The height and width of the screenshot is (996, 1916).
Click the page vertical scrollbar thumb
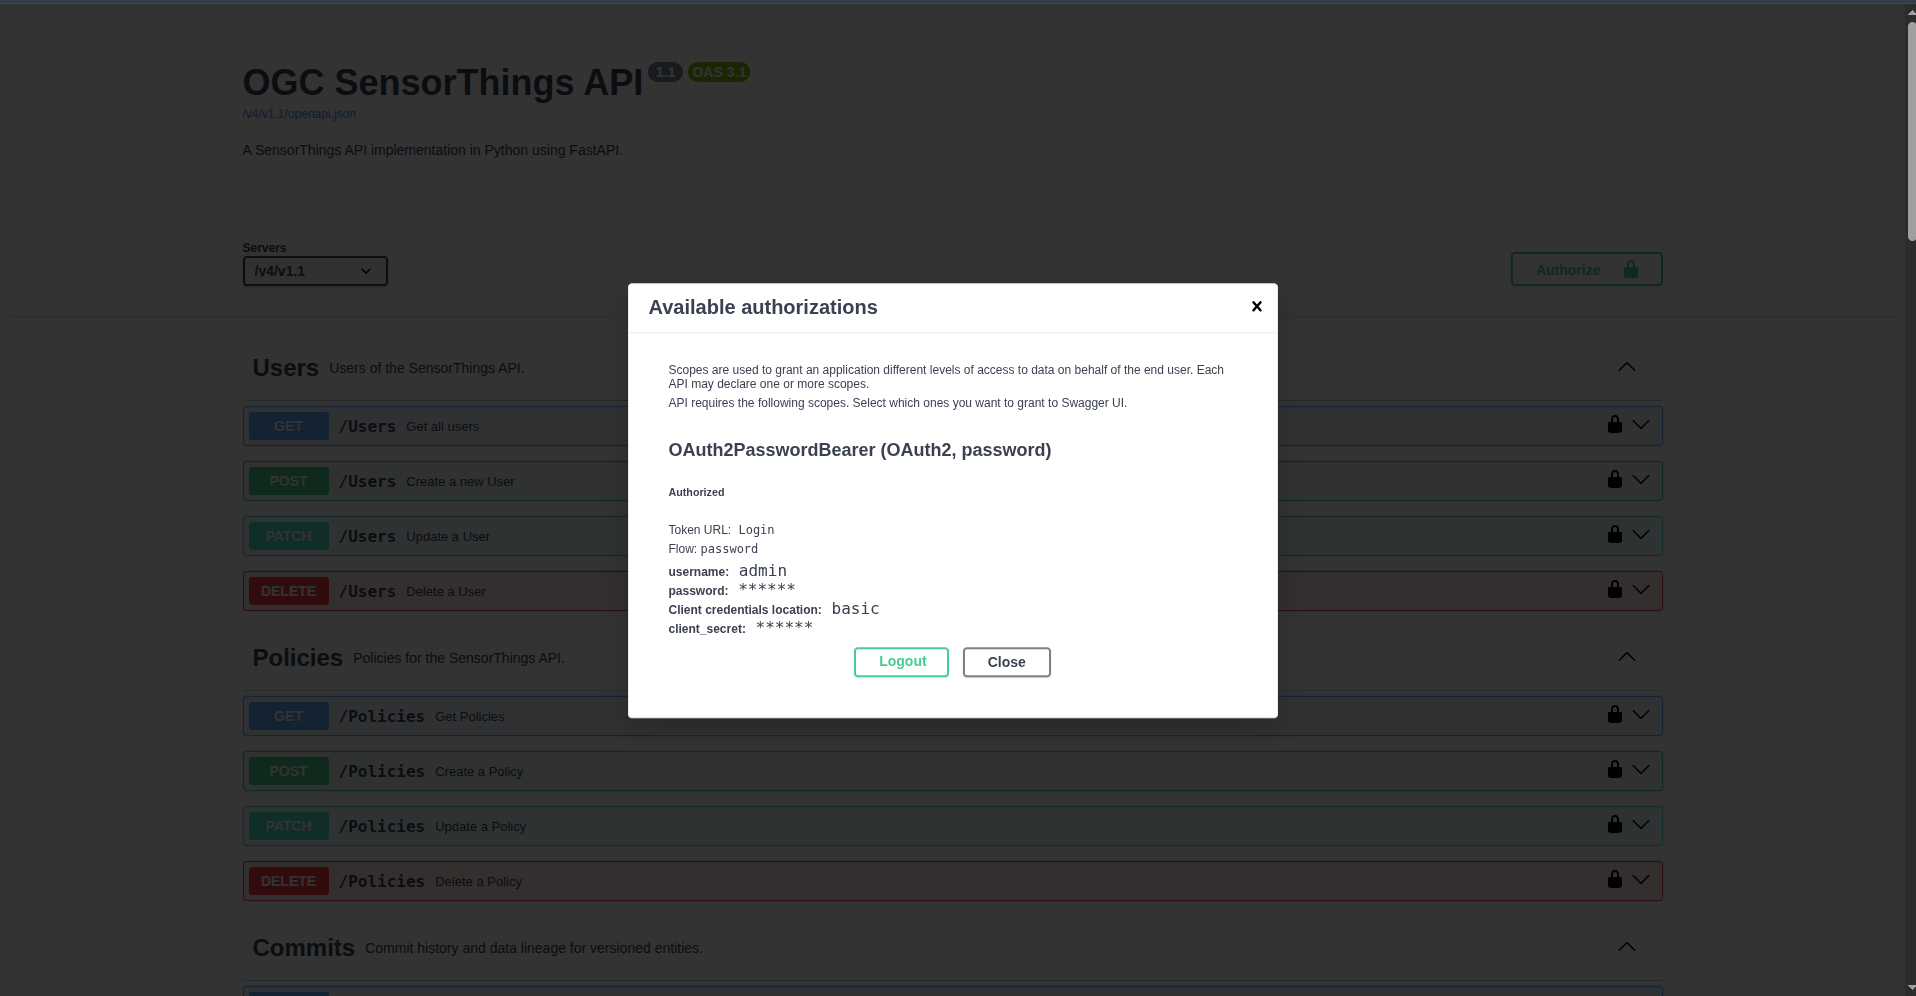pyautogui.click(x=1911, y=131)
